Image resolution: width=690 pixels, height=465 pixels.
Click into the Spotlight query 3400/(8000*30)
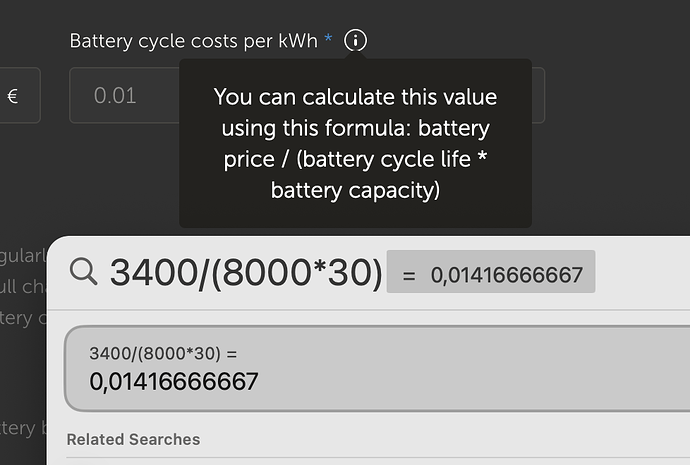click(x=245, y=272)
